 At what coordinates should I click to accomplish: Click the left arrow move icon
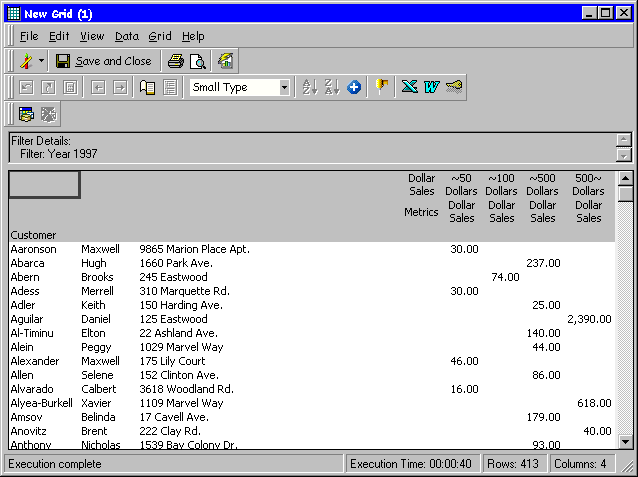pyautogui.click(x=98, y=87)
